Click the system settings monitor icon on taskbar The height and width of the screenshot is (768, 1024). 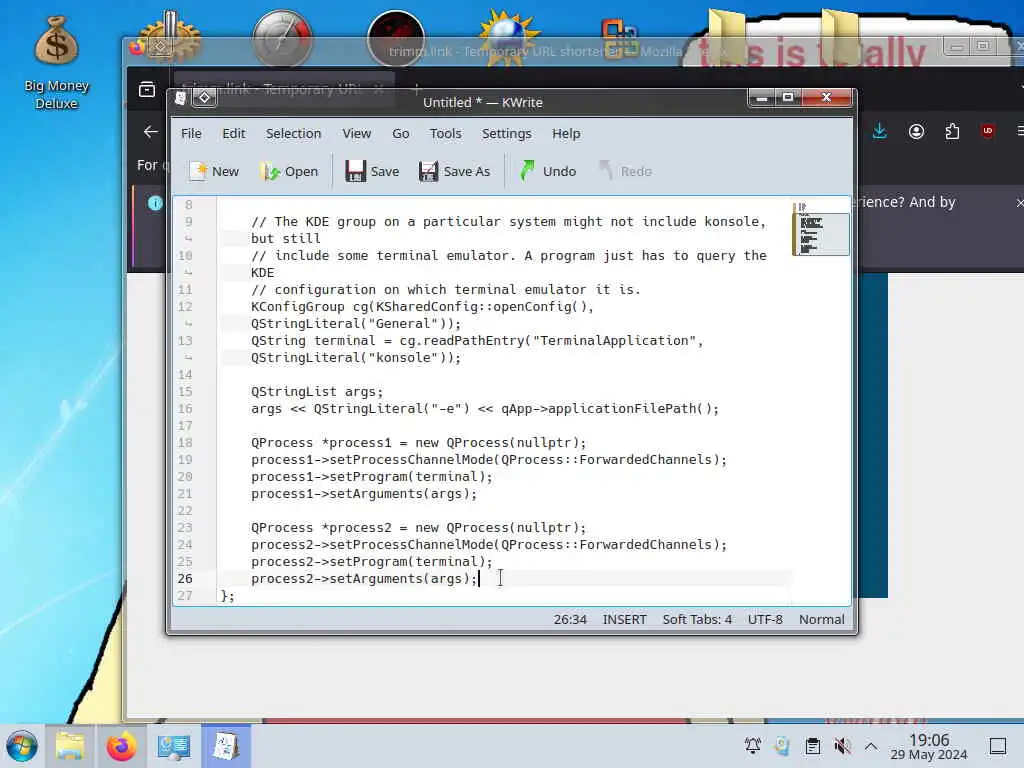173,746
